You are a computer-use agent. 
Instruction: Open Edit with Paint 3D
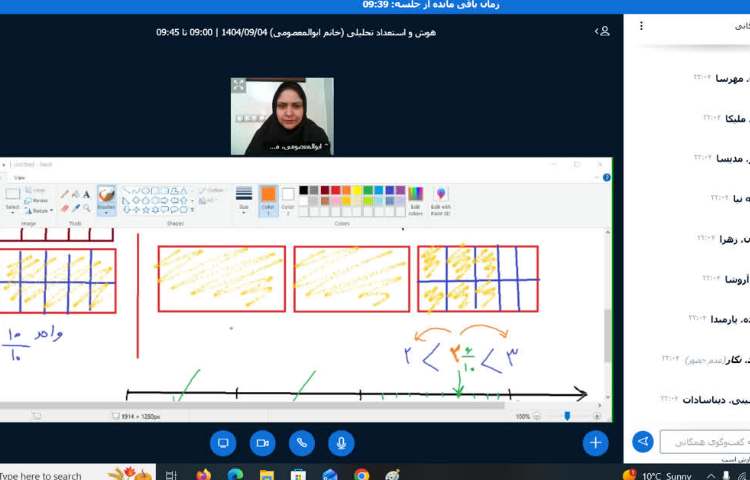(x=441, y=201)
